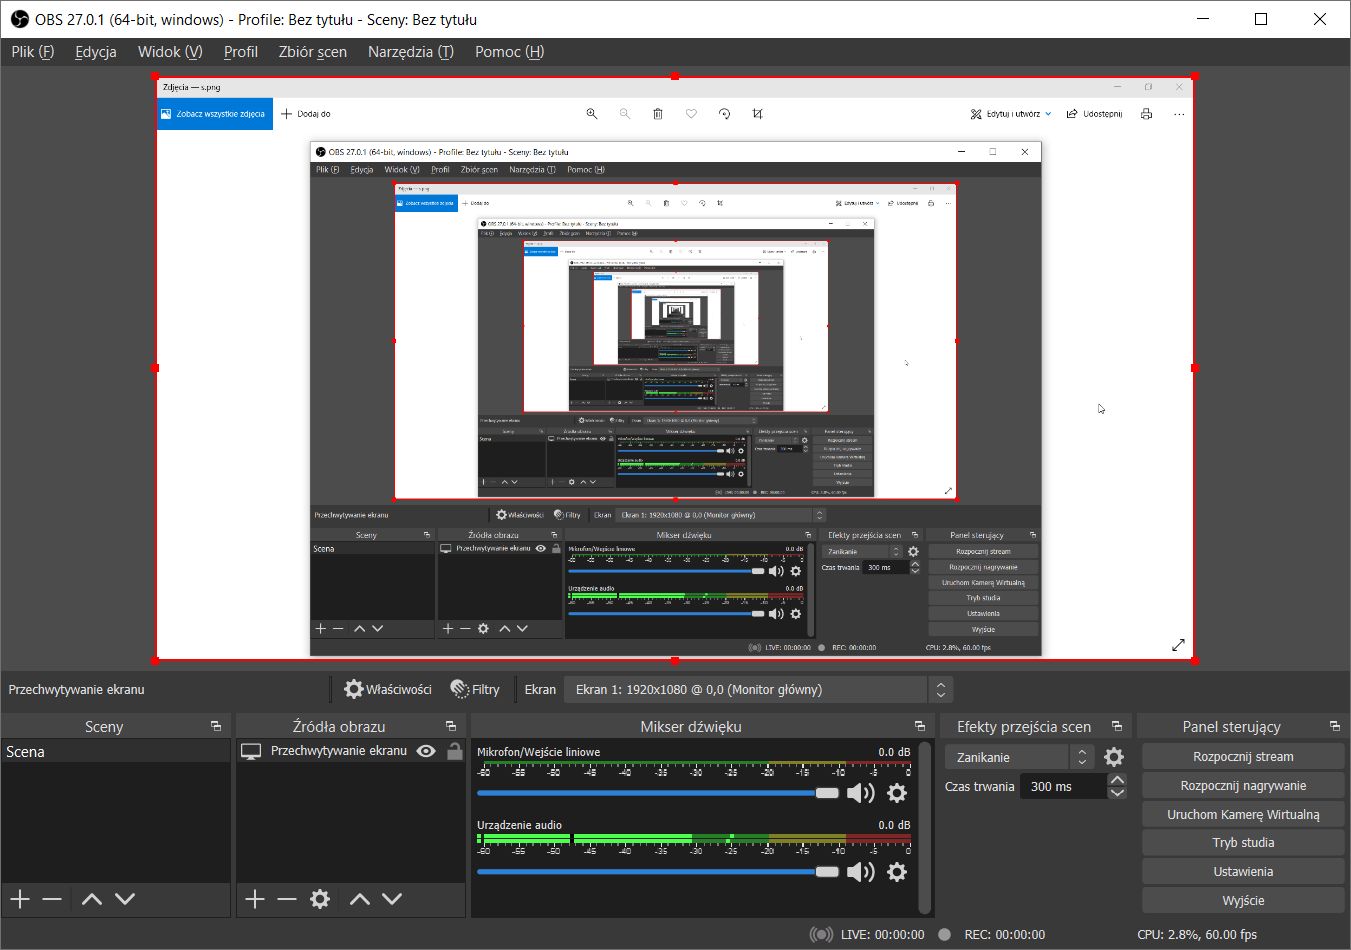Screen dimensions: 1351x950
Task: Select the Przechwytywanie ekranu source
Action: (x=339, y=751)
